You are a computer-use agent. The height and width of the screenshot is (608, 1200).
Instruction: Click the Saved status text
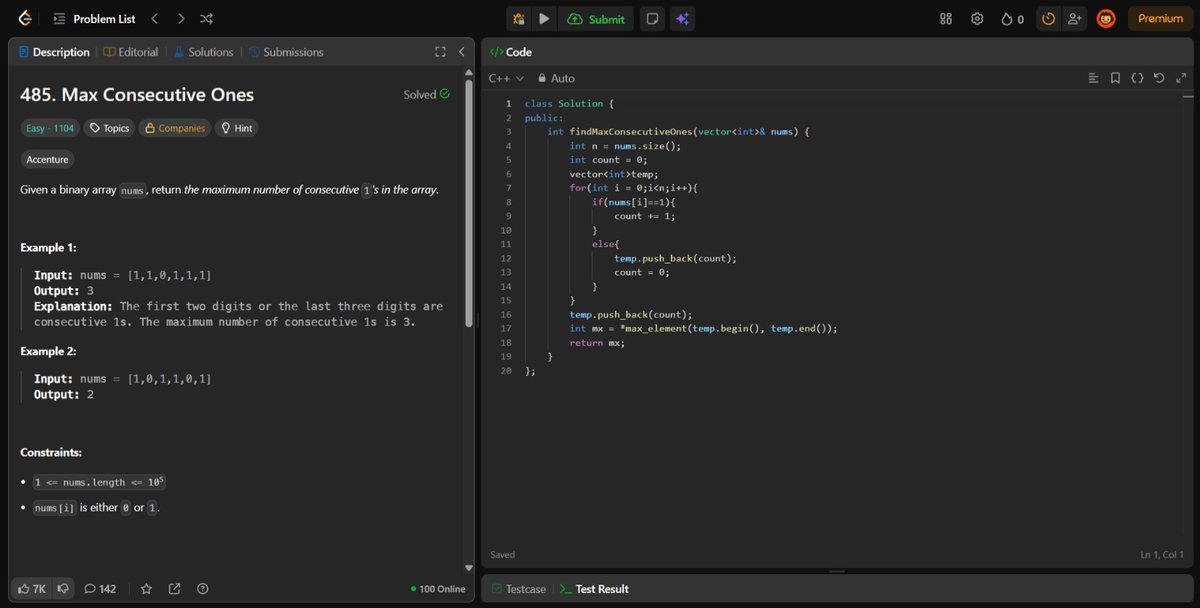[503, 555]
